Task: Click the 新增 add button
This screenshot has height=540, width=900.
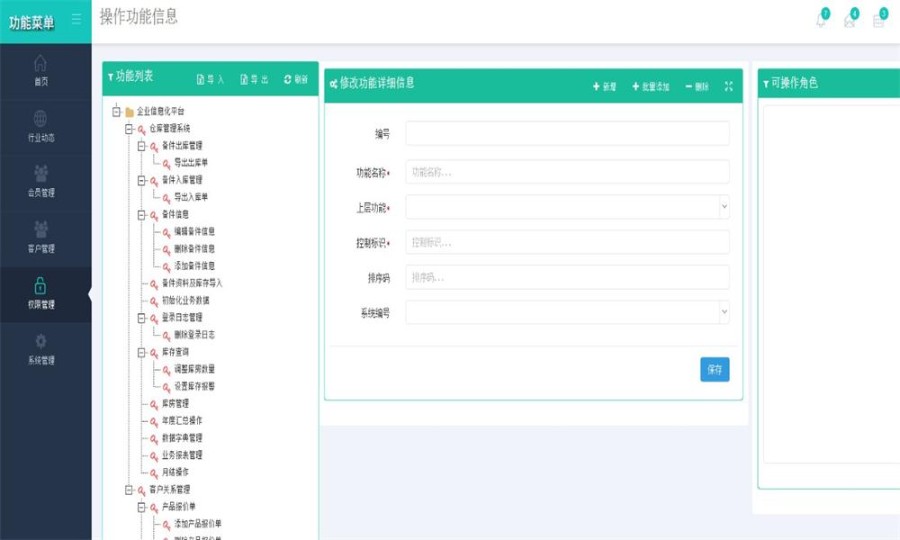Action: 604,87
